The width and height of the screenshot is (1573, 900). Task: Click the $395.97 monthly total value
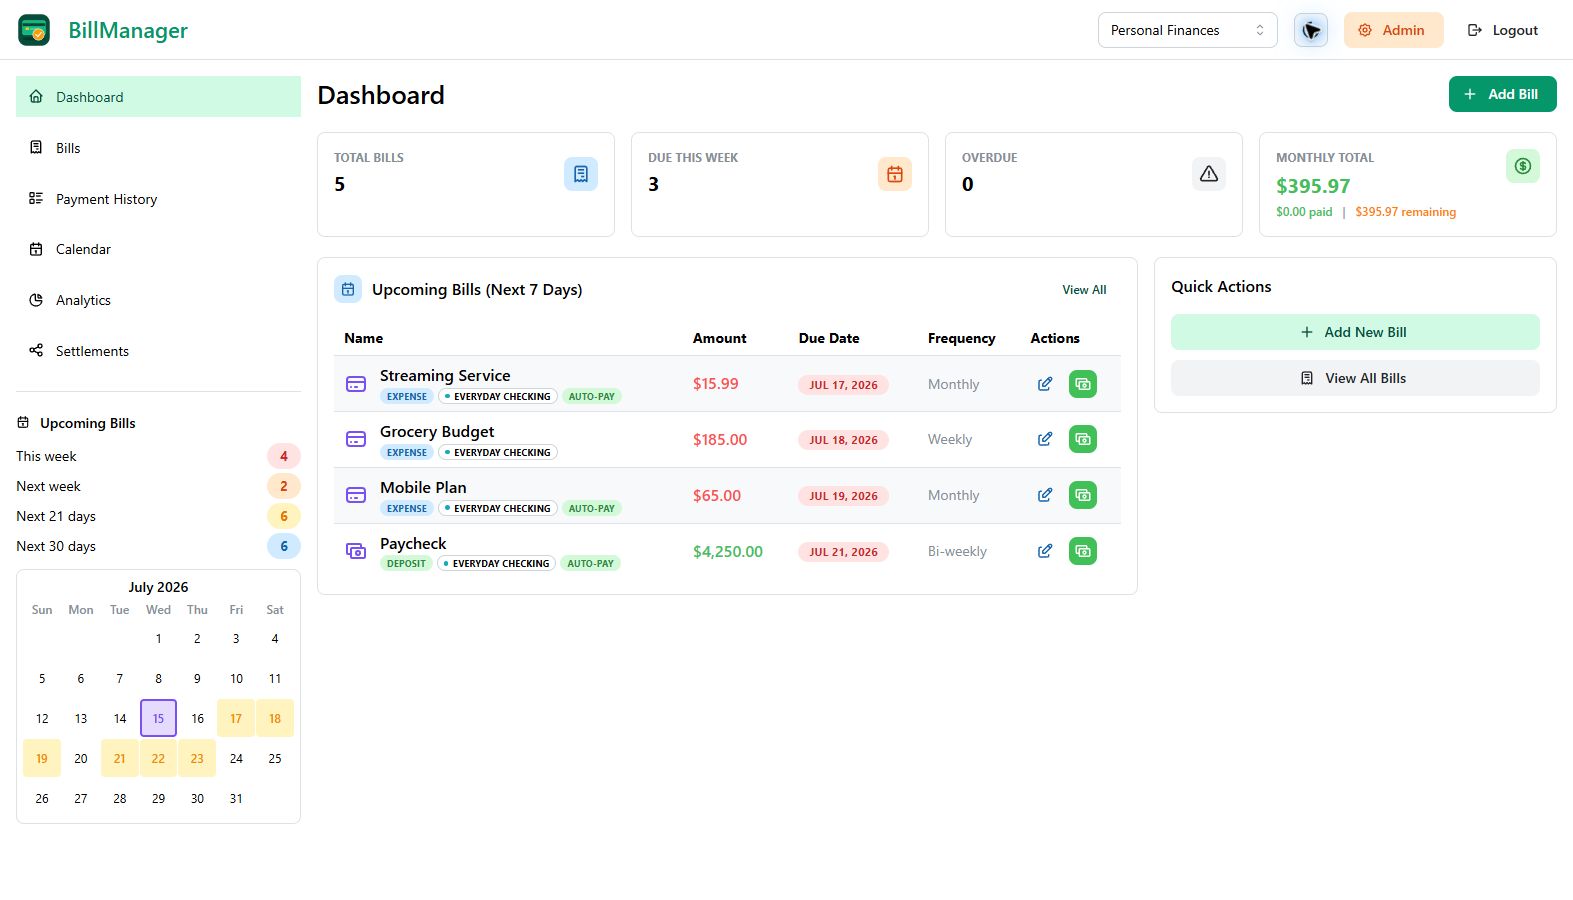click(1313, 186)
